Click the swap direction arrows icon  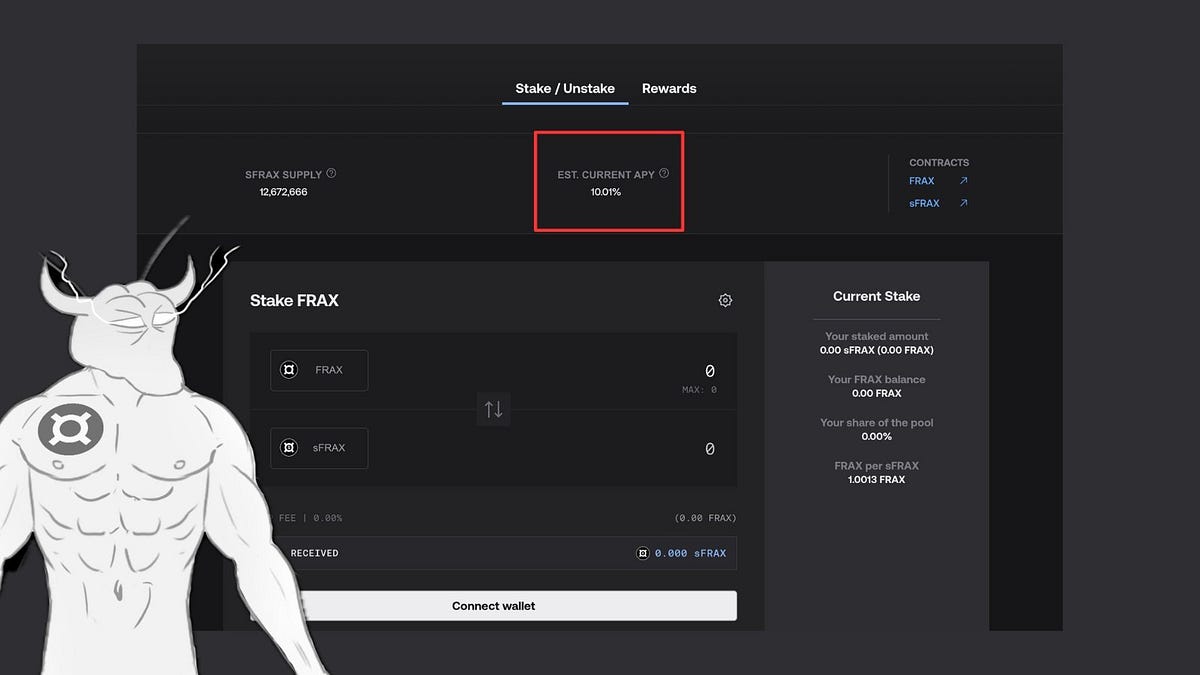point(493,409)
